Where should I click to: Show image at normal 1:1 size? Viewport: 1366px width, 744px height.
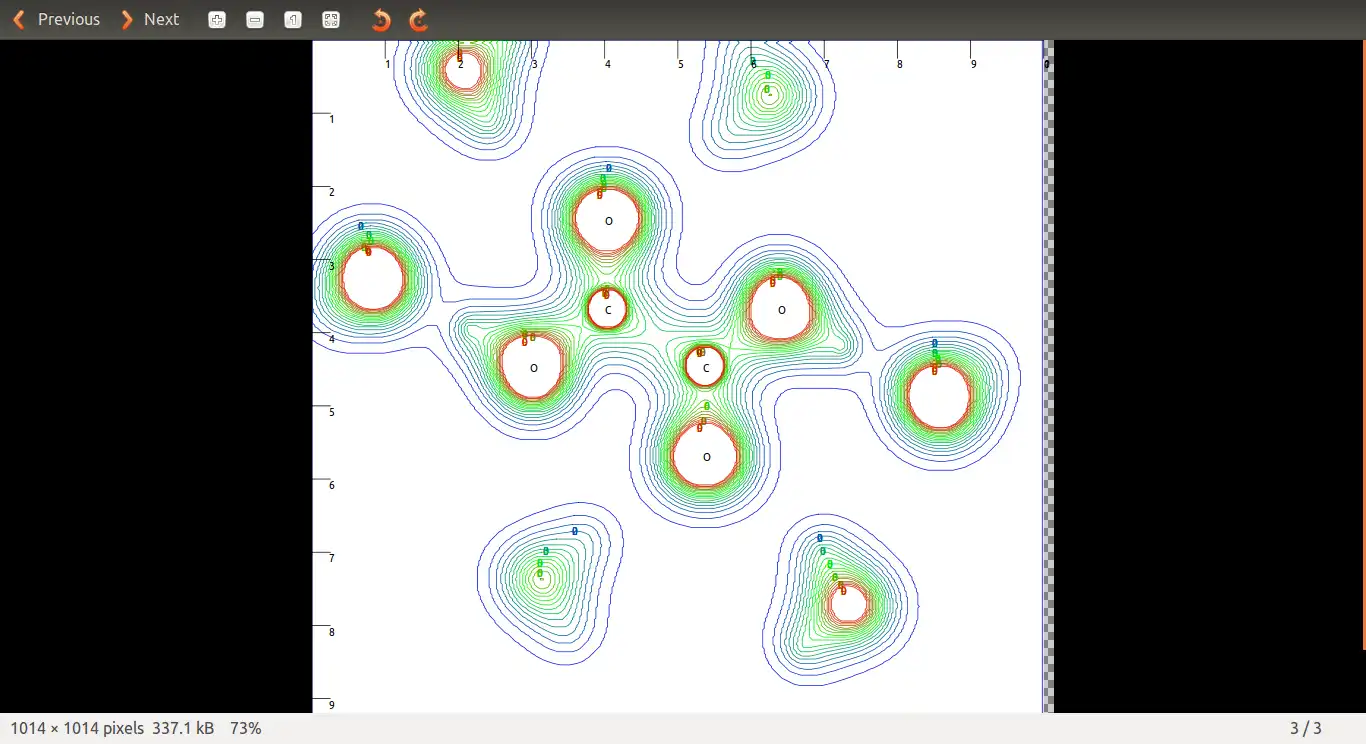(x=293, y=20)
